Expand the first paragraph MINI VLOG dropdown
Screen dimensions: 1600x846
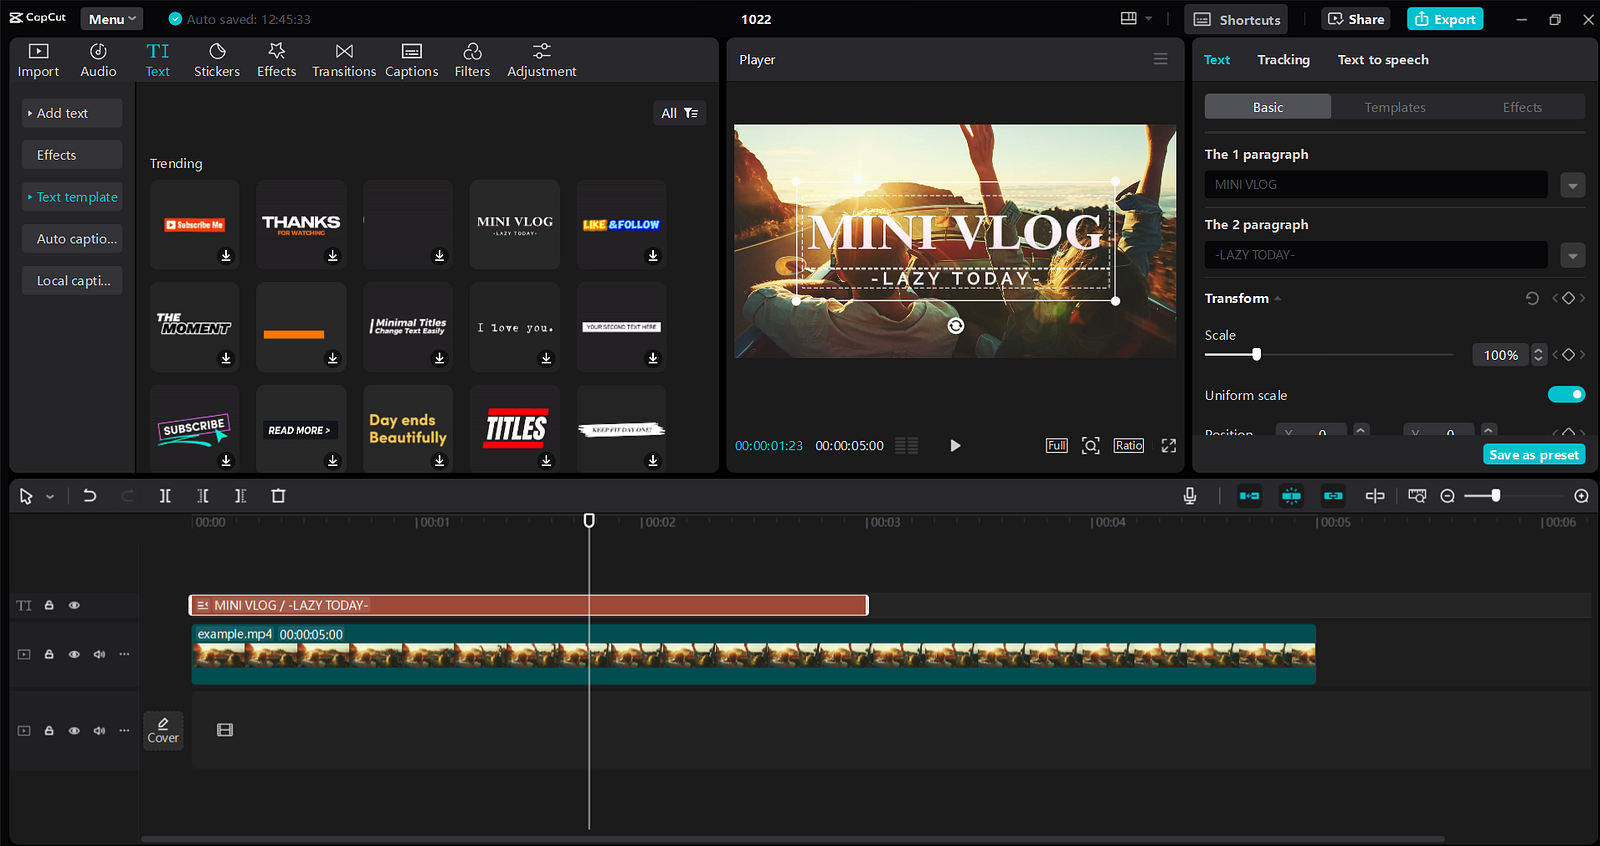[1572, 185]
